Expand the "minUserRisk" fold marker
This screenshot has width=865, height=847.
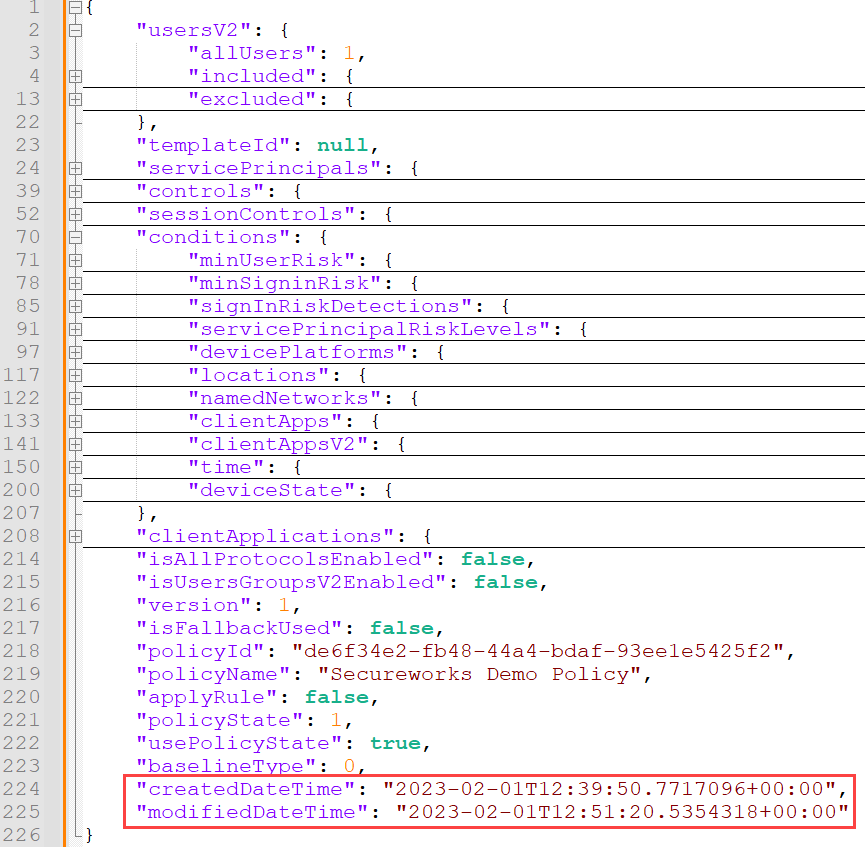pyautogui.click(x=76, y=260)
